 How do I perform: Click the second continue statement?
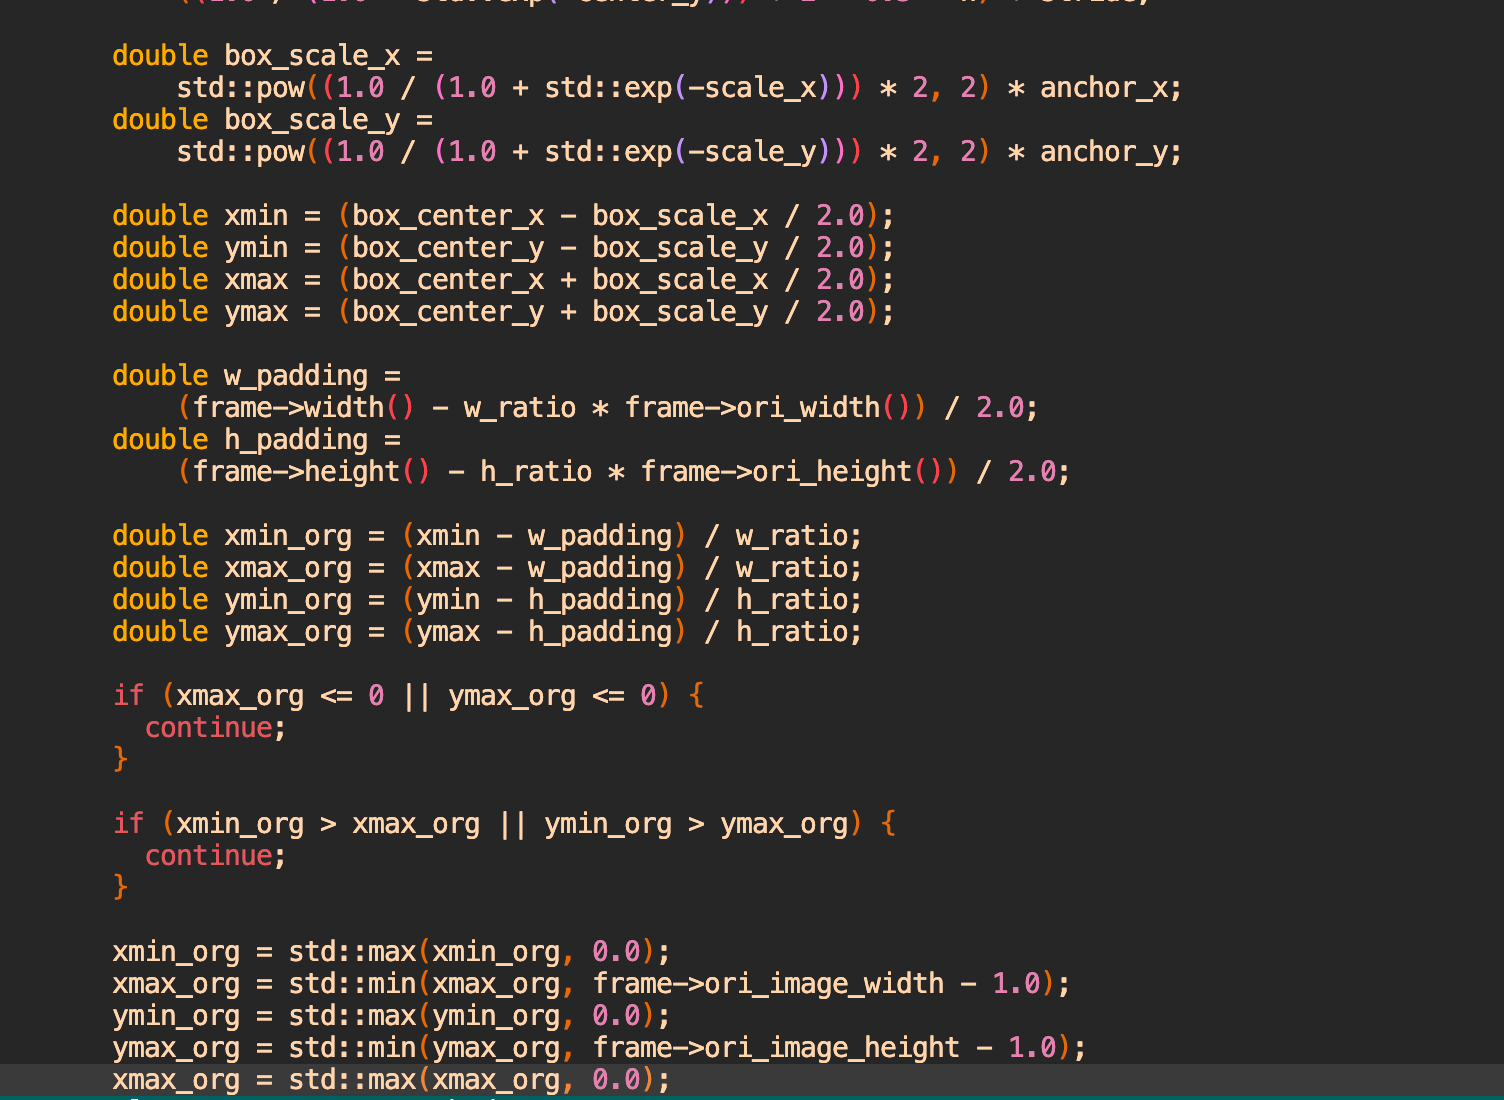pyautogui.click(x=208, y=856)
